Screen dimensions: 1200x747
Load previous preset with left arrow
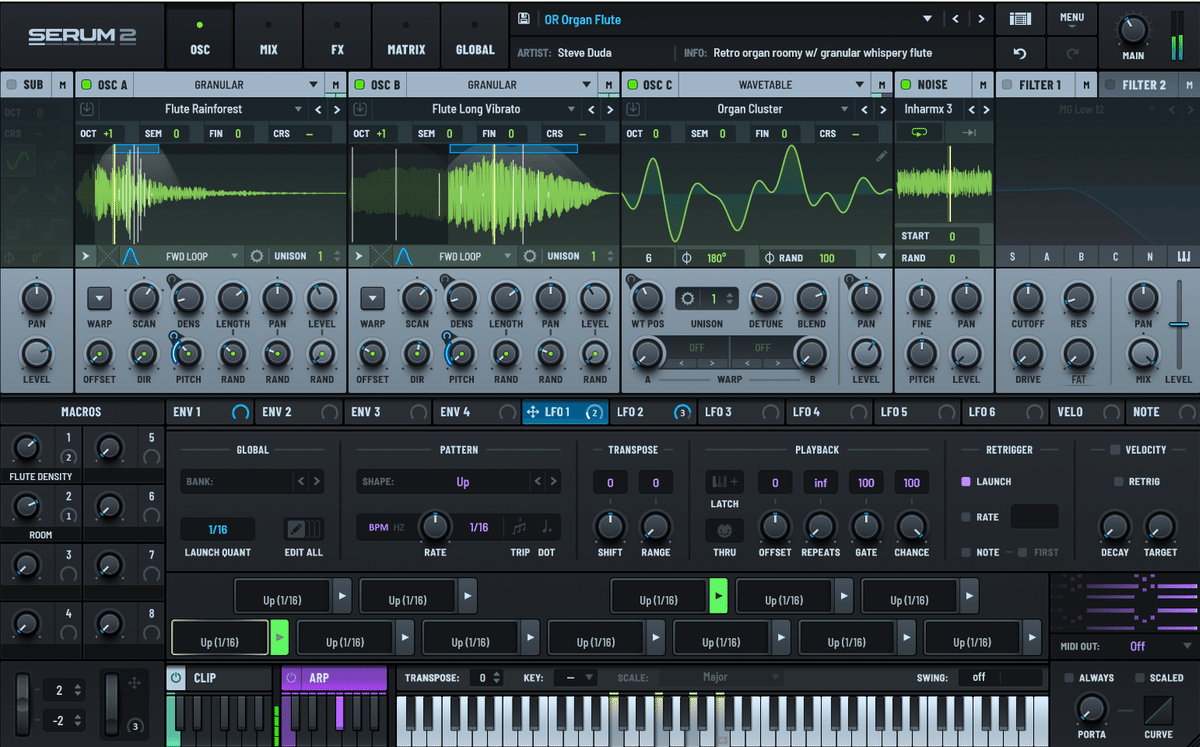[x=956, y=19]
